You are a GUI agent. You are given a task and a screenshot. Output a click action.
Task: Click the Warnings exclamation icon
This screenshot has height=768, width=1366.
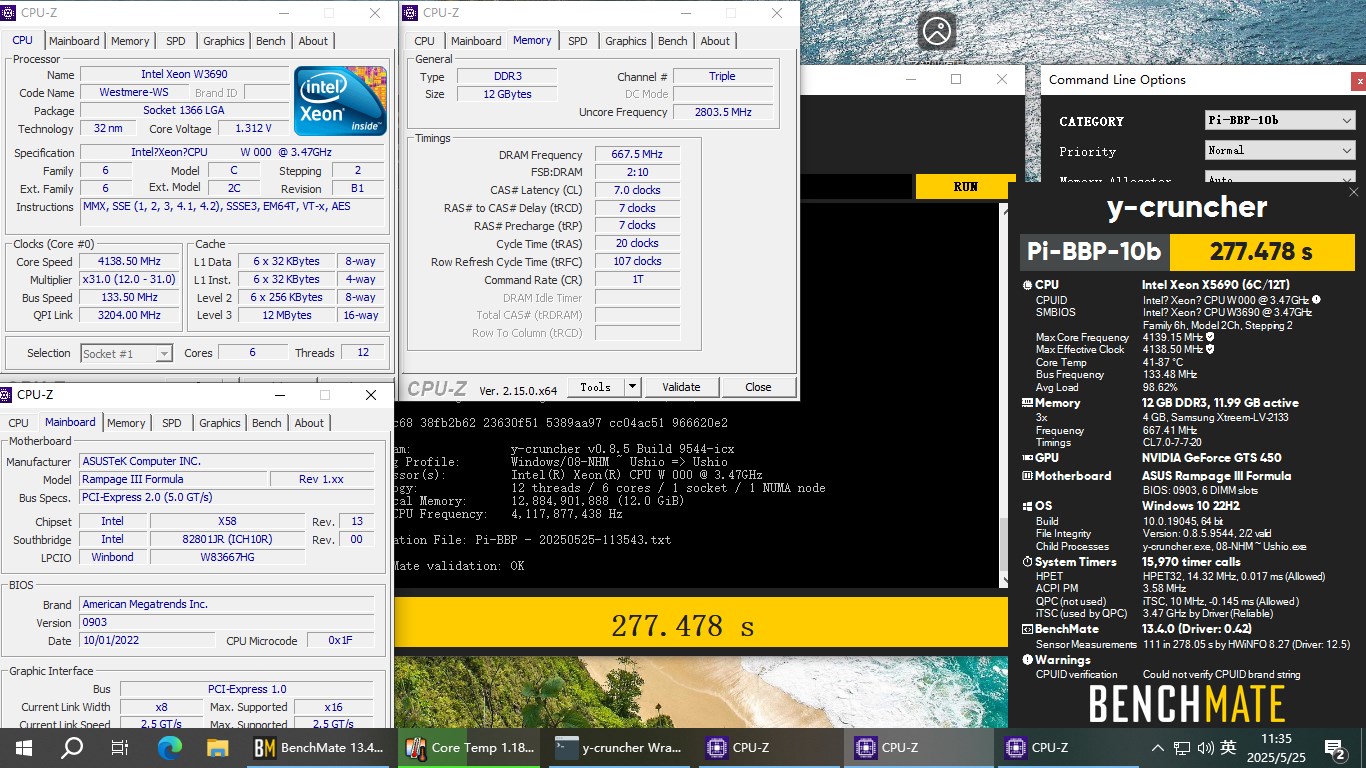click(1027, 660)
